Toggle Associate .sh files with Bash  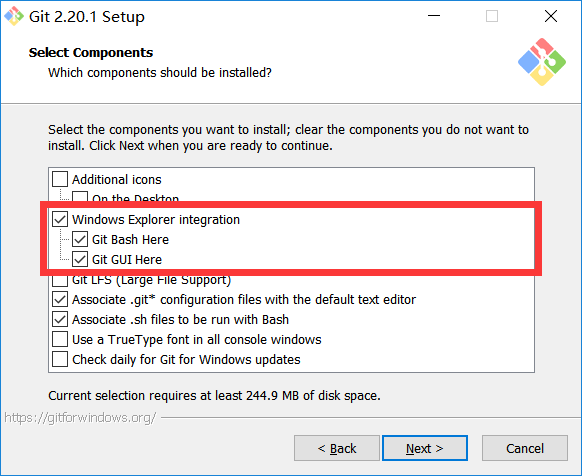point(60,319)
